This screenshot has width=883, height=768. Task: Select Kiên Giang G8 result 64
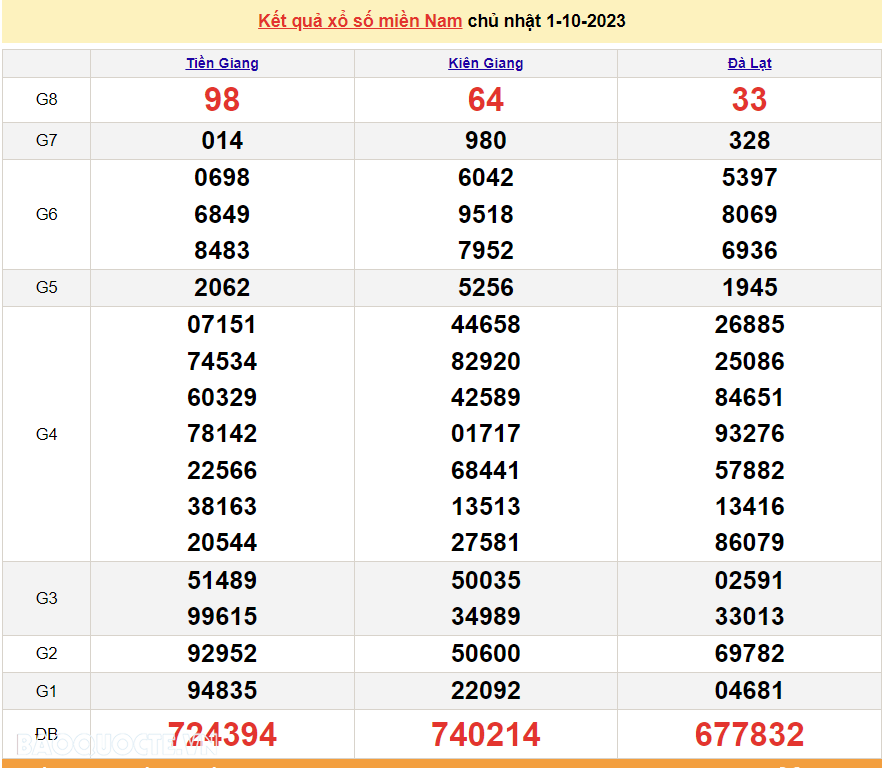(x=486, y=100)
